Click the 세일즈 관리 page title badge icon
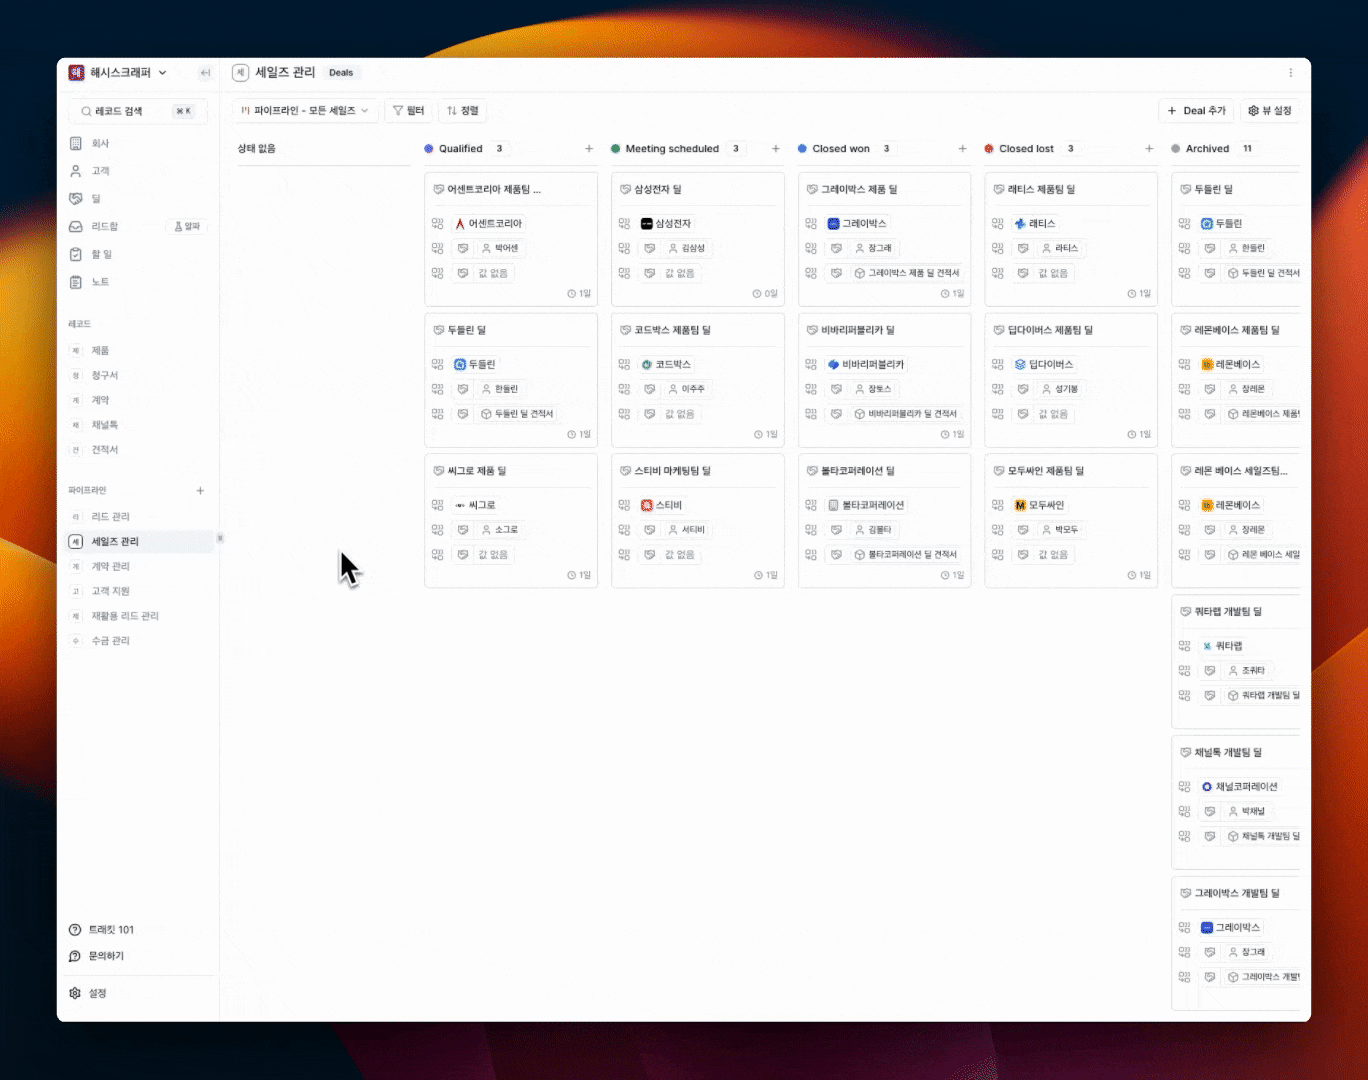The height and width of the screenshot is (1080, 1368). 240,73
